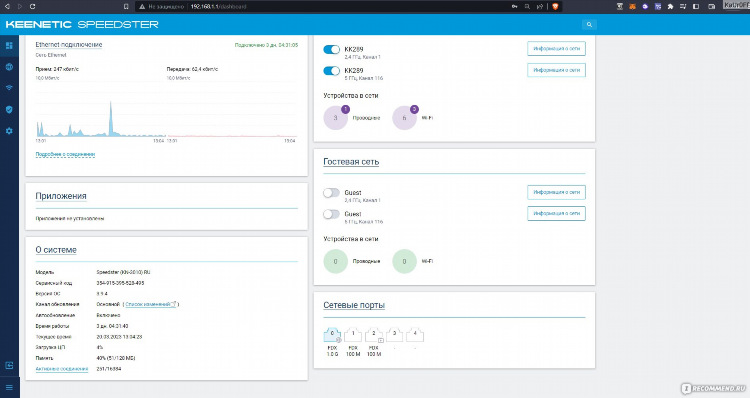Image resolution: width=750 pixels, height=398 pixels.
Task: Open the 'Сетевые порты' section heading
Action: (x=354, y=305)
